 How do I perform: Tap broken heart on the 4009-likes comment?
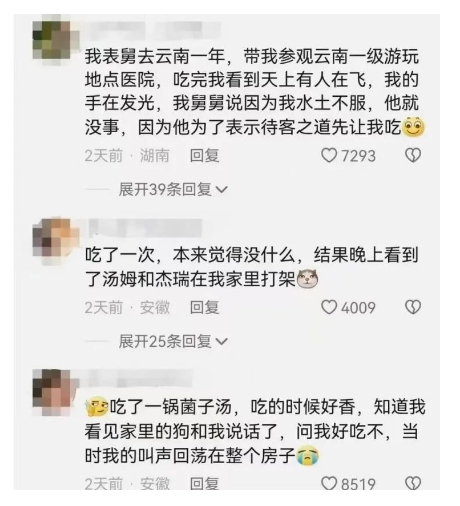pyautogui.click(x=413, y=307)
